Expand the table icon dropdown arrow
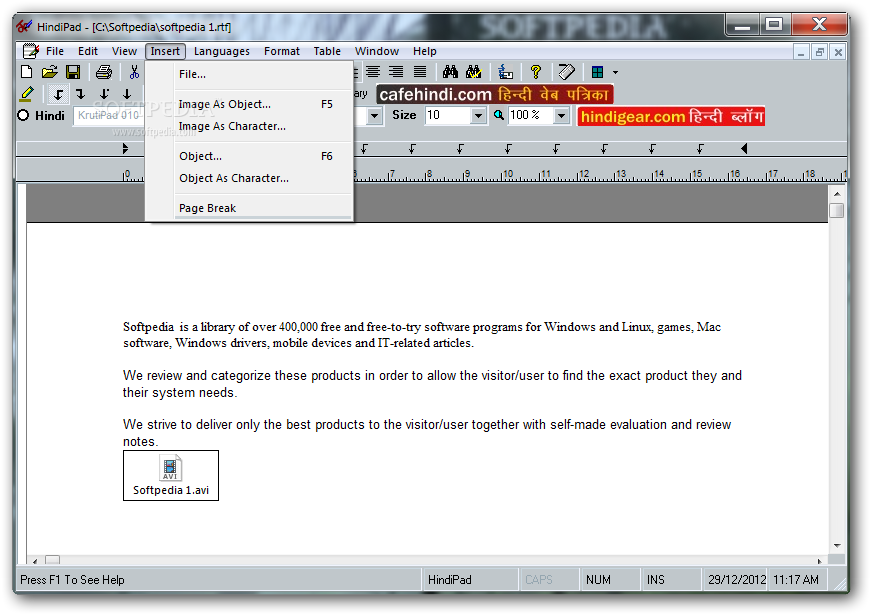Screen dimensions: 871x615 tap(615, 73)
